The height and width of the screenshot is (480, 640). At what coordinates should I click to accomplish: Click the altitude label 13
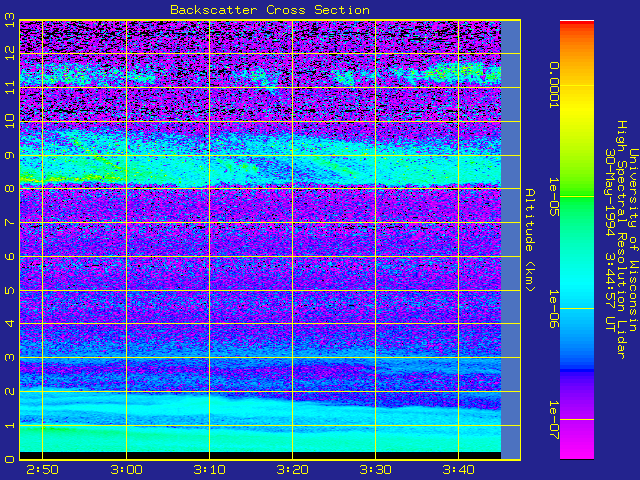(10, 20)
